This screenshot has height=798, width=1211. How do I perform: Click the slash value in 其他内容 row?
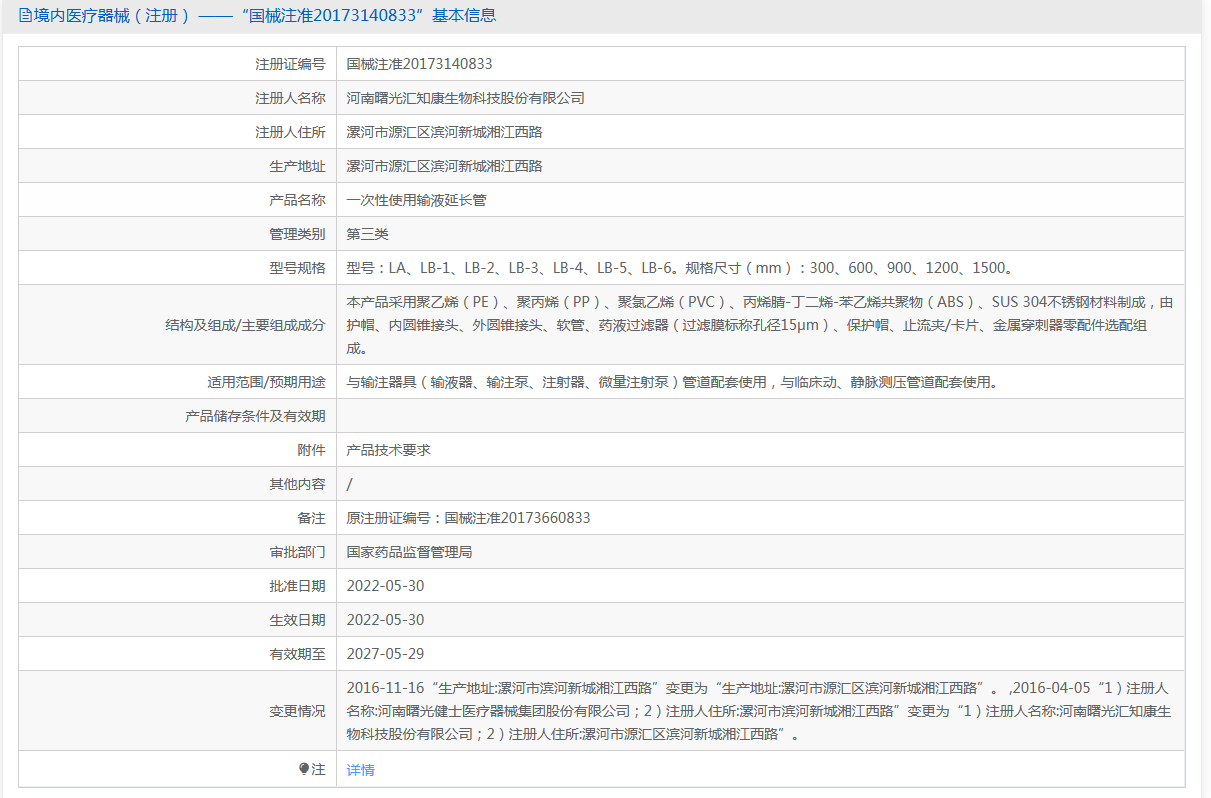349,484
